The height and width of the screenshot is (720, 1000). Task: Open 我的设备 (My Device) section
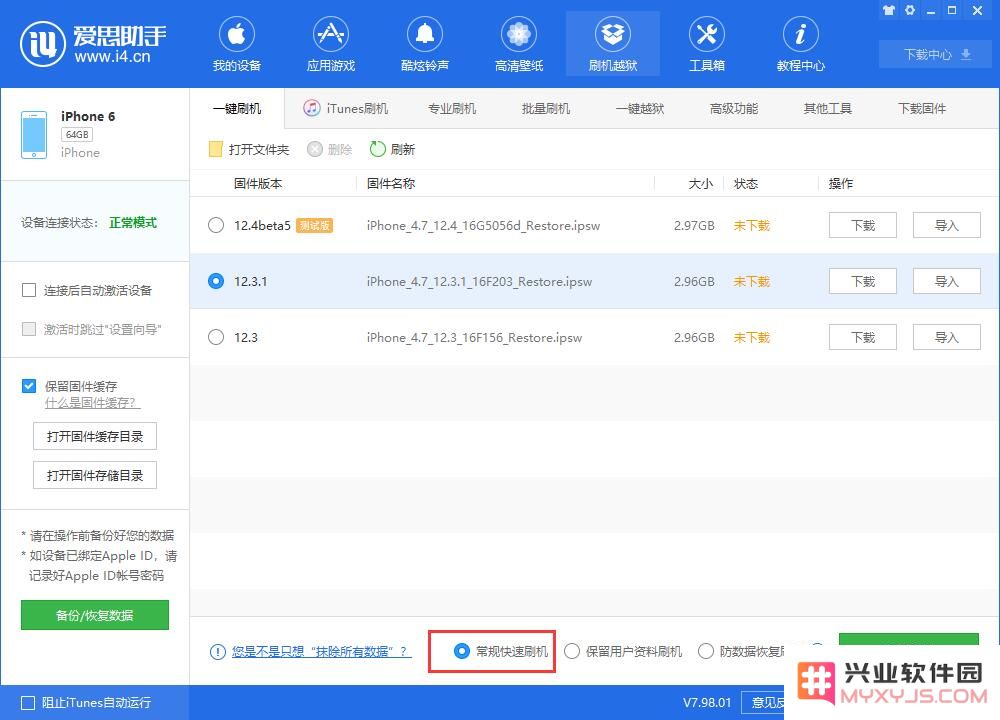click(x=237, y=44)
